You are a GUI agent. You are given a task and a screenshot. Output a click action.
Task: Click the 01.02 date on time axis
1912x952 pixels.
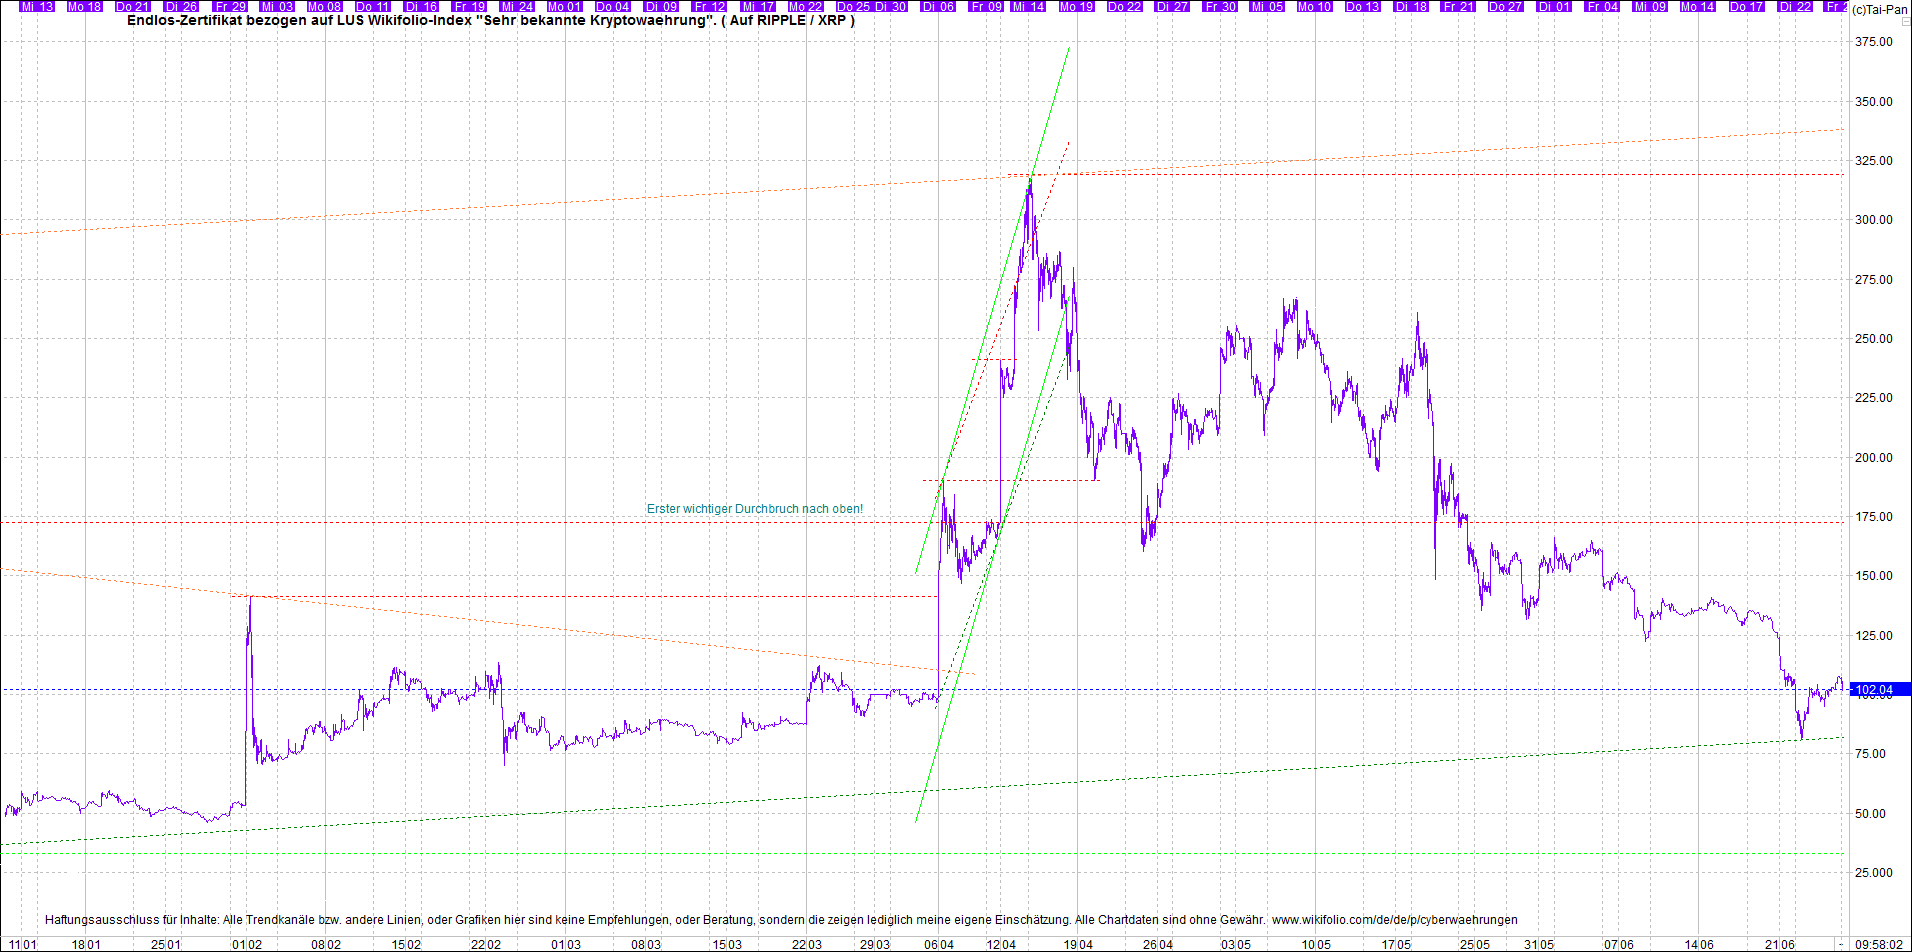tap(246, 944)
